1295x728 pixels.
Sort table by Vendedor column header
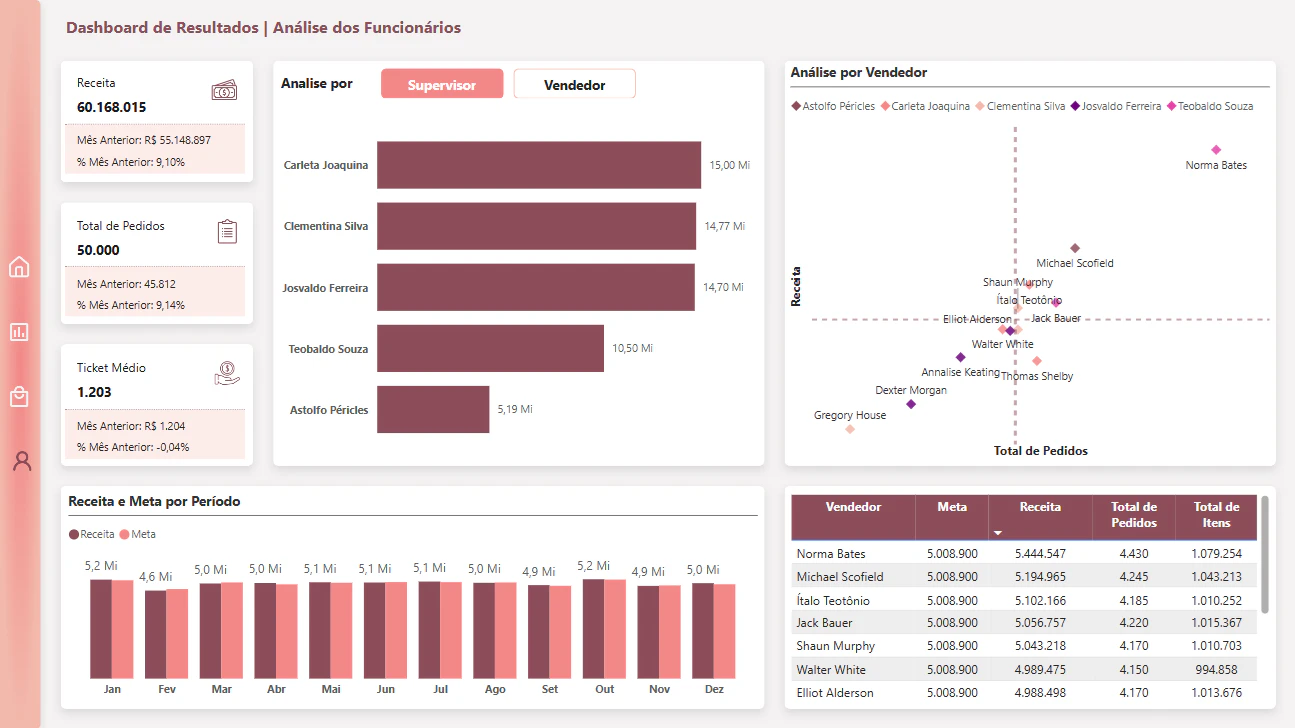(853, 507)
